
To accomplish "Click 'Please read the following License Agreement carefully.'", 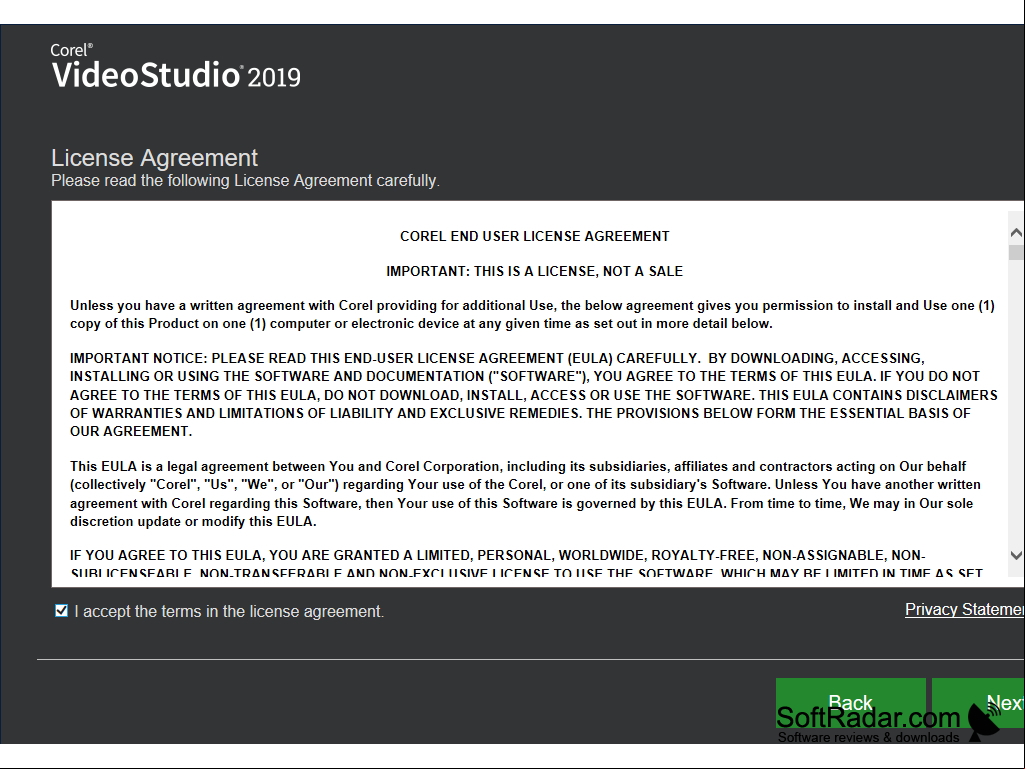I will (x=245, y=180).
